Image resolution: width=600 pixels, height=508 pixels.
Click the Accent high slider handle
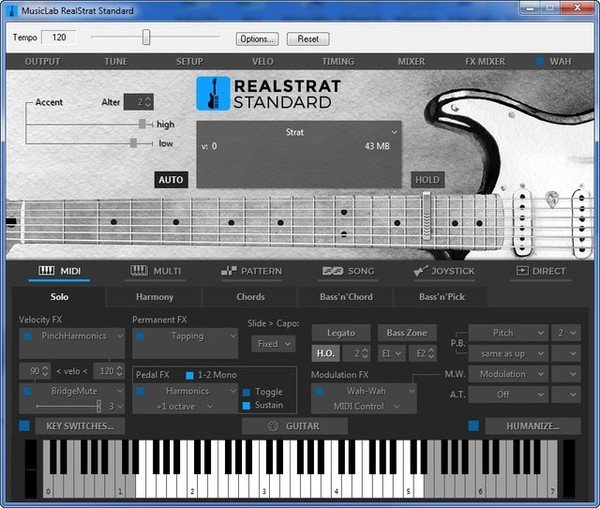(142, 124)
